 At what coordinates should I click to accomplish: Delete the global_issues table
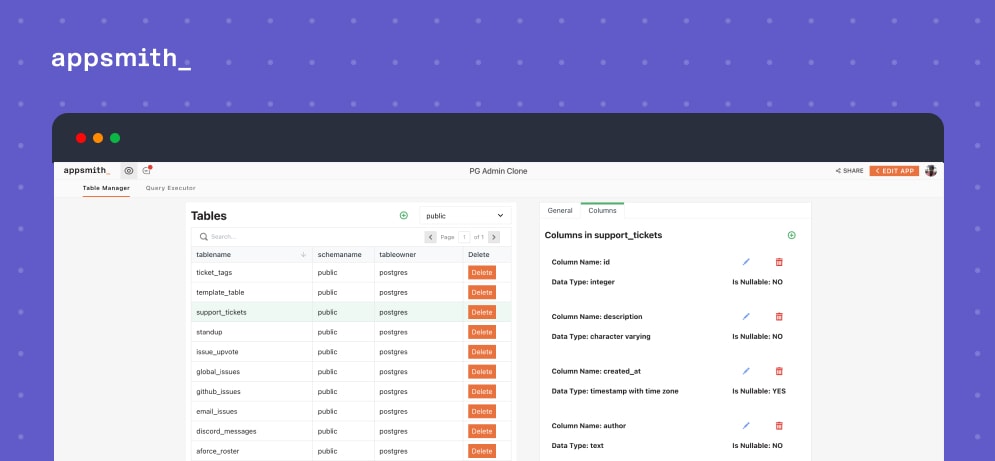point(482,371)
